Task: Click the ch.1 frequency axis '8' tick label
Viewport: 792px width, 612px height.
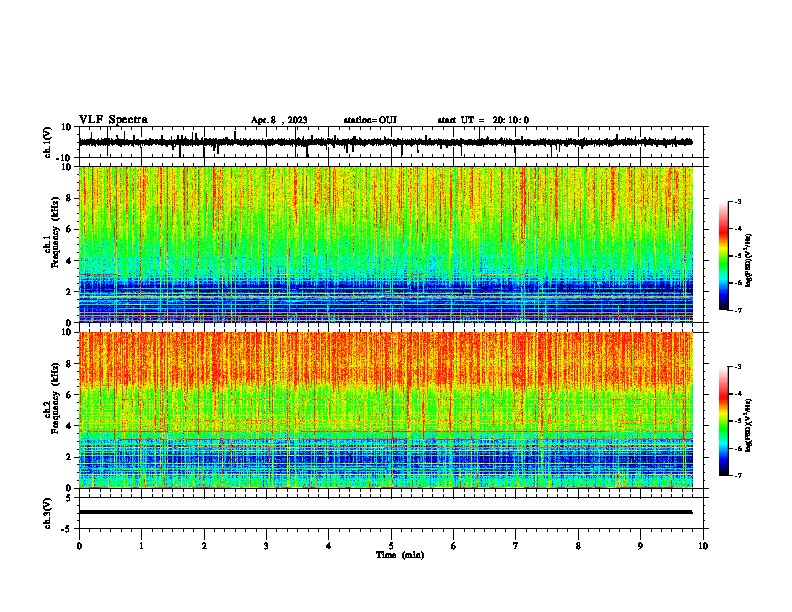Action: (x=69, y=198)
